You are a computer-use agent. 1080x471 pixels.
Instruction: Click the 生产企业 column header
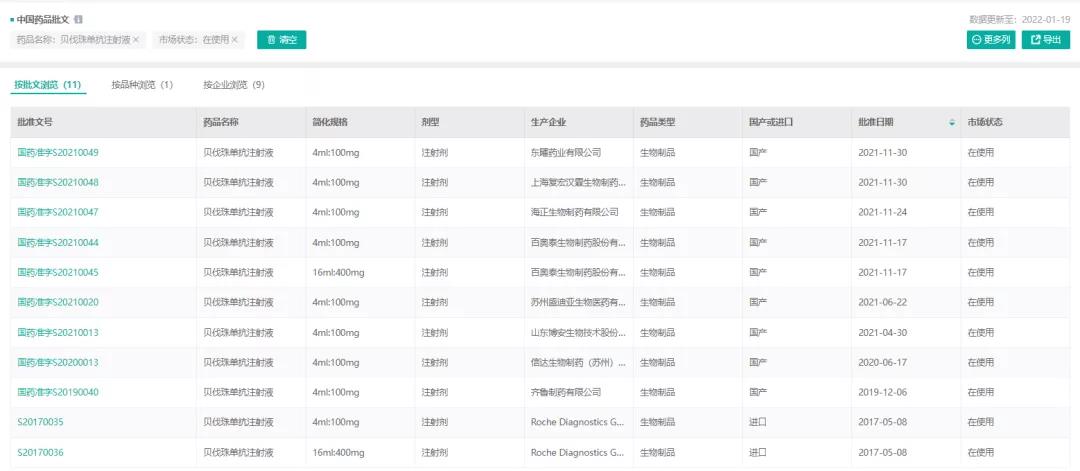click(x=548, y=122)
